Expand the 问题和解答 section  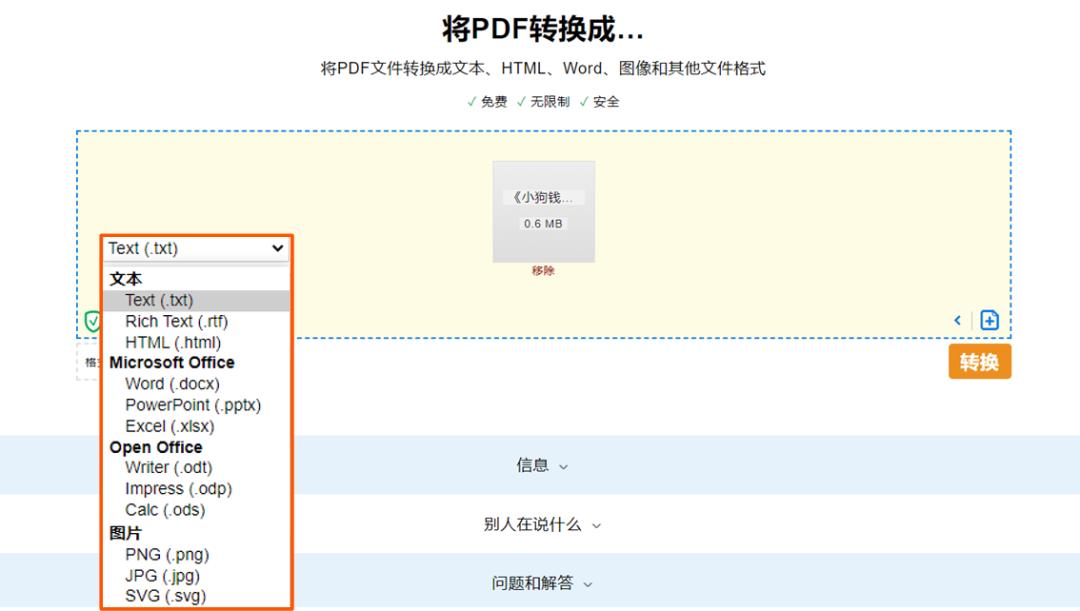click(541, 583)
